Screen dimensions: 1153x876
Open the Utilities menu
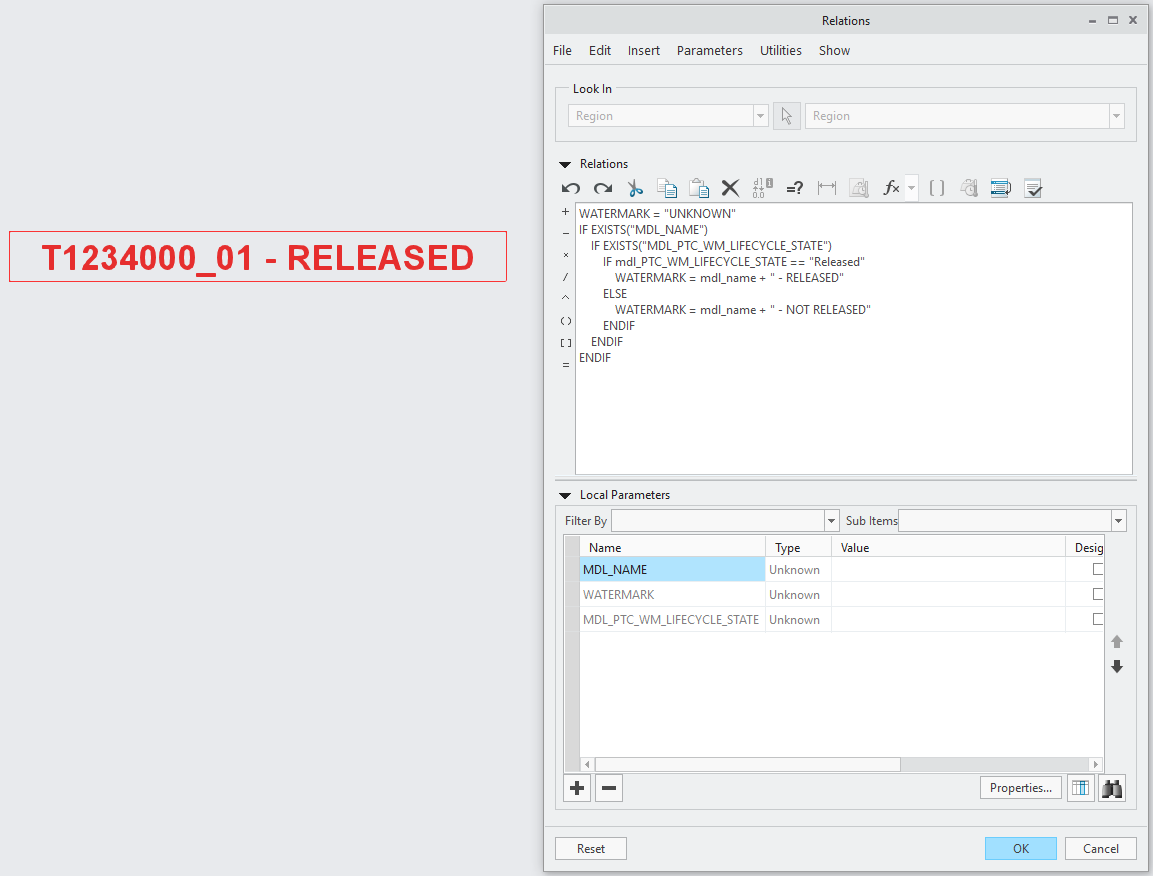(x=780, y=51)
